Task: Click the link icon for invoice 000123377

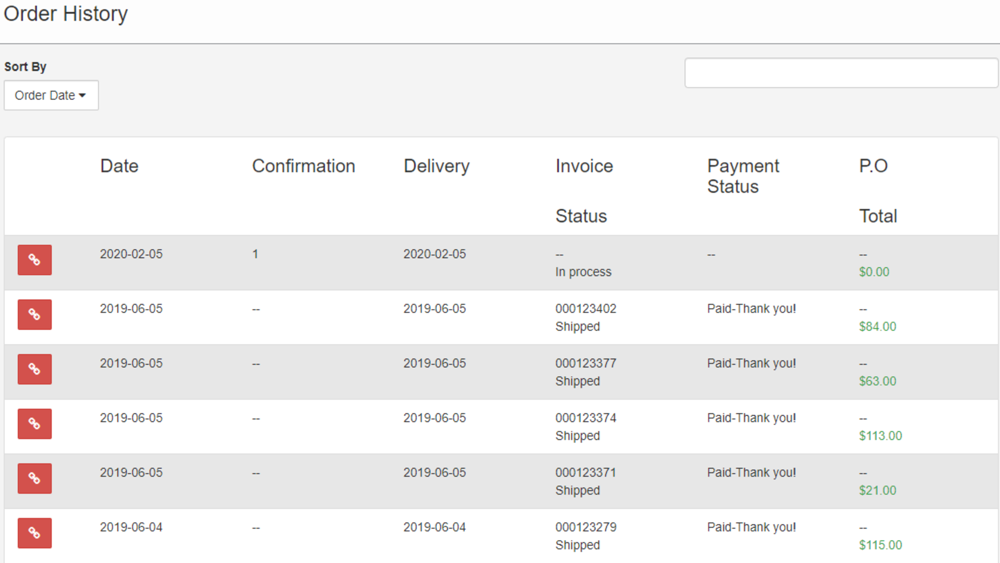Action: pyautogui.click(x=34, y=369)
